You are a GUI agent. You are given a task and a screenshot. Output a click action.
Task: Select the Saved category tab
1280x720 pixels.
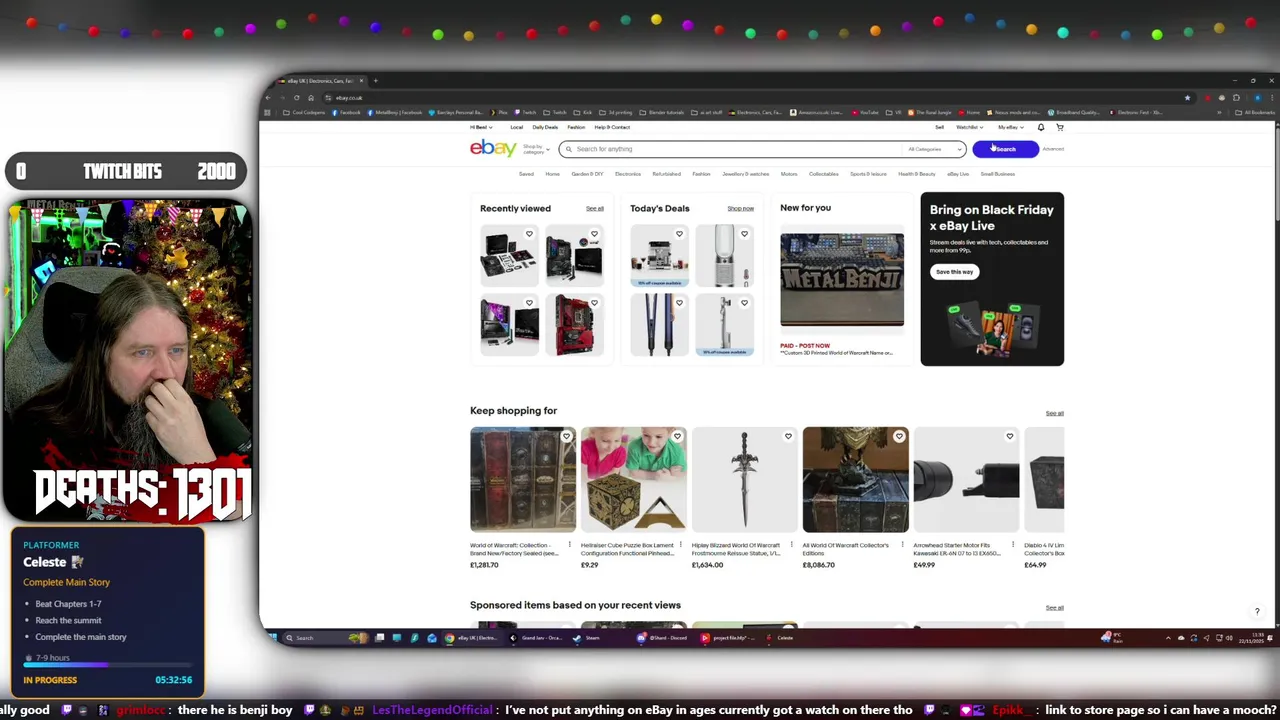point(526,174)
